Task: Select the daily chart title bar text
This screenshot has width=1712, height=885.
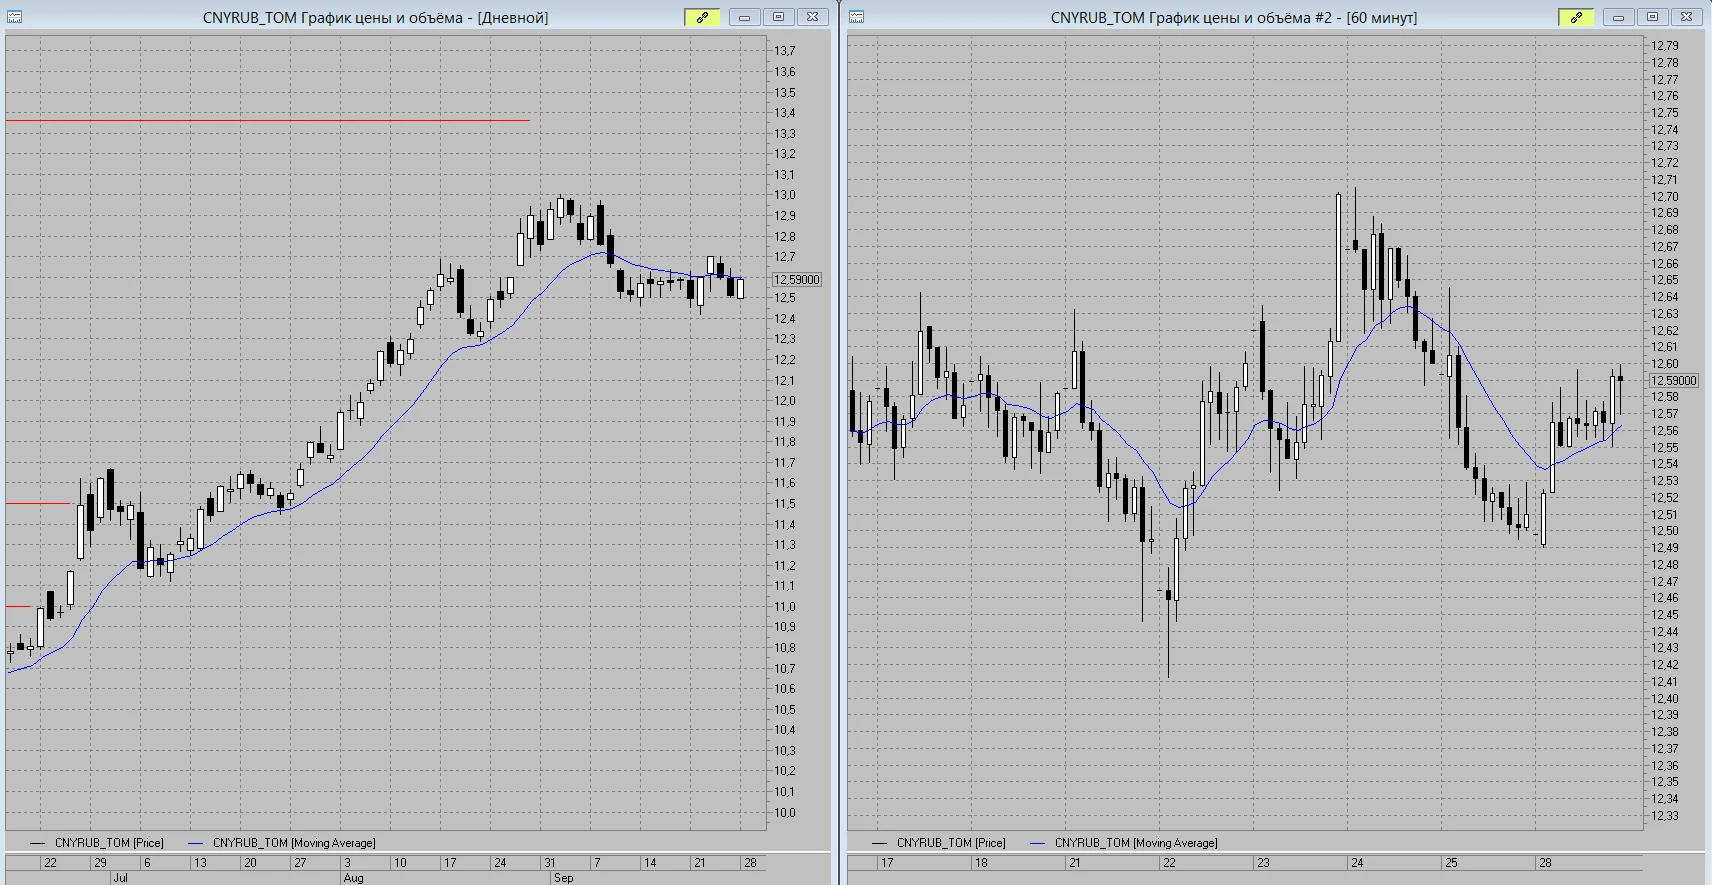Action: [x=375, y=18]
